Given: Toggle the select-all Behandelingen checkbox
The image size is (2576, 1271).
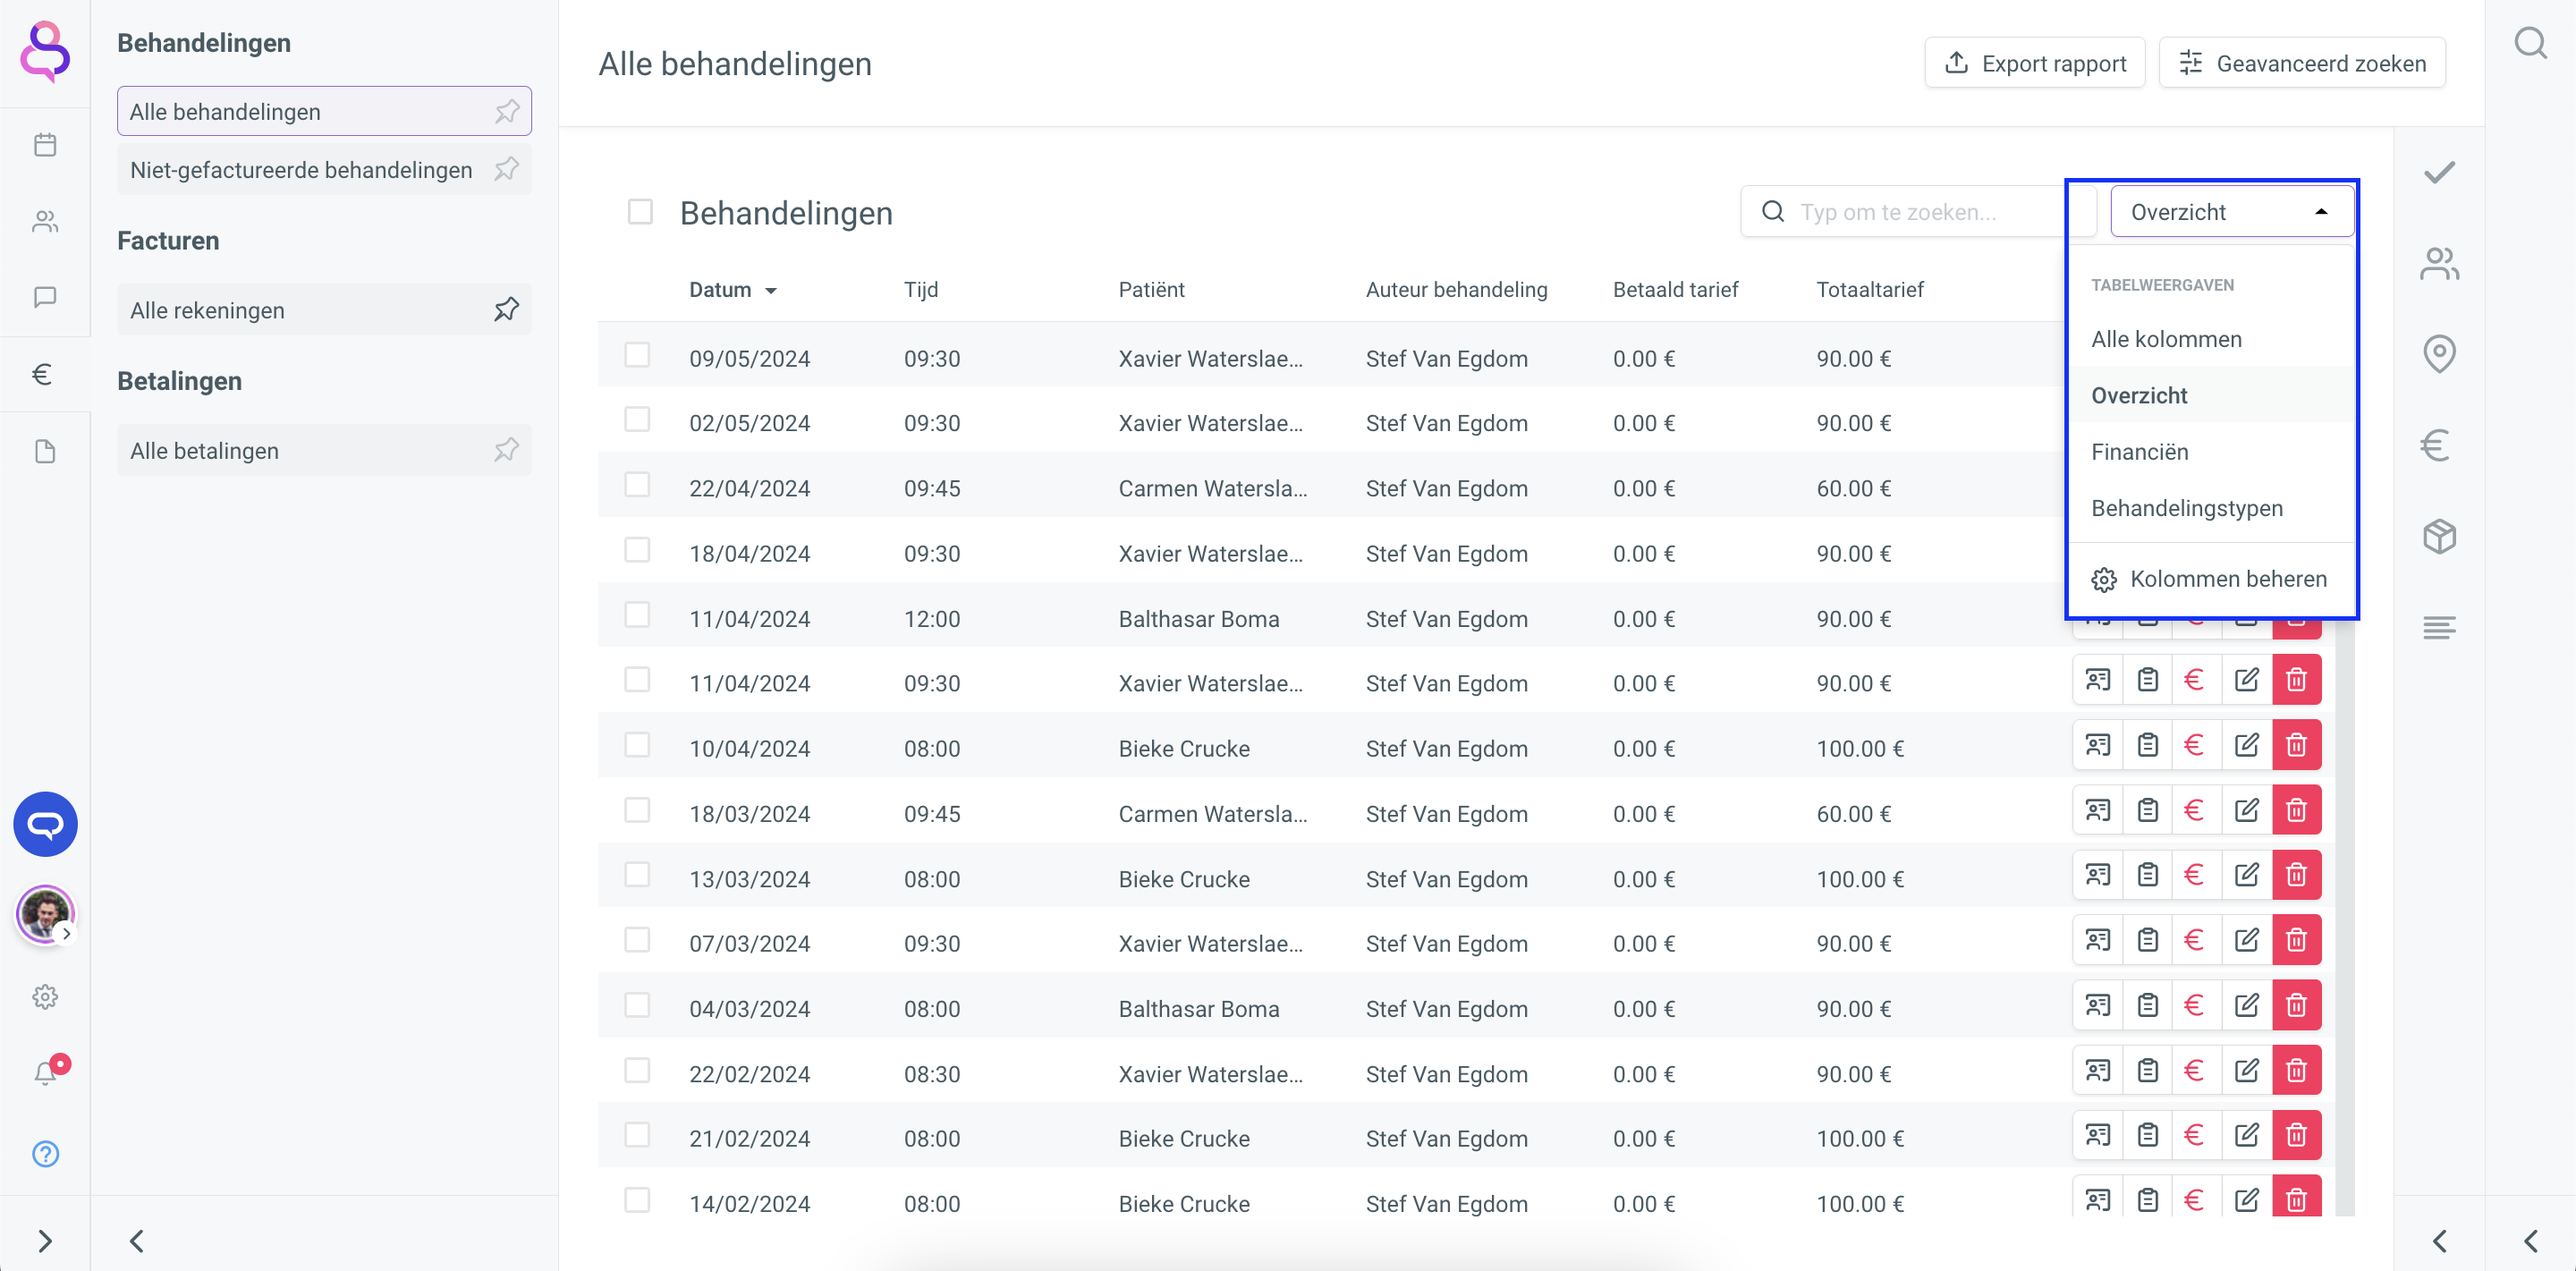Looking at the screenshot, I should (640, 212).
